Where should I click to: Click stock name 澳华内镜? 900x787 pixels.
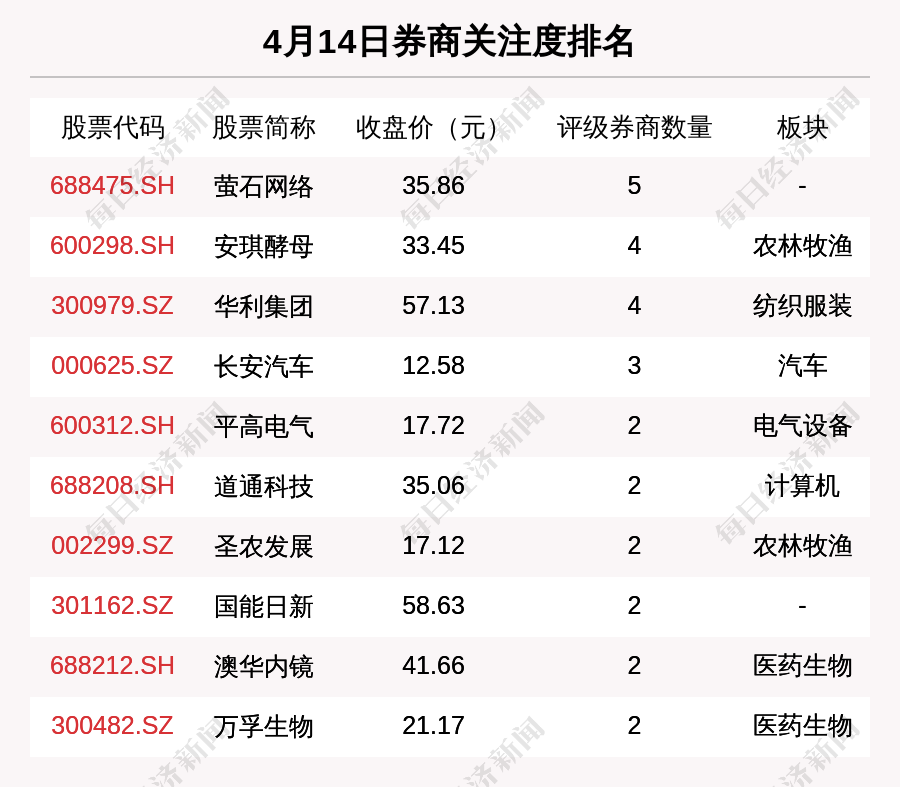pos(263,666)
